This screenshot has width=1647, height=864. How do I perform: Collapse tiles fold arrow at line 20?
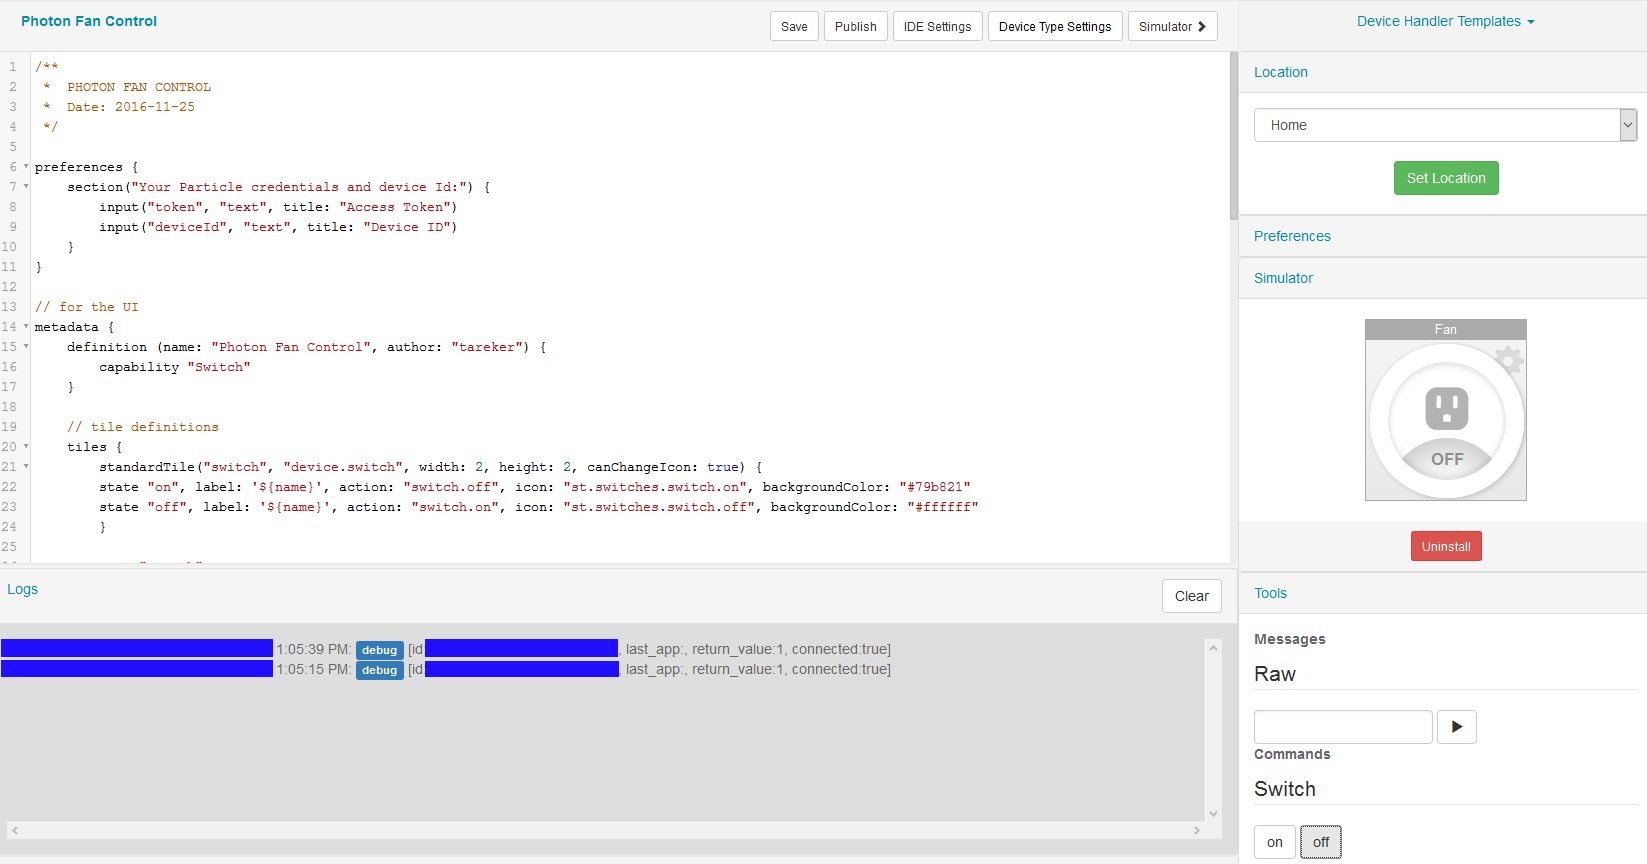[x=26, y=447]
